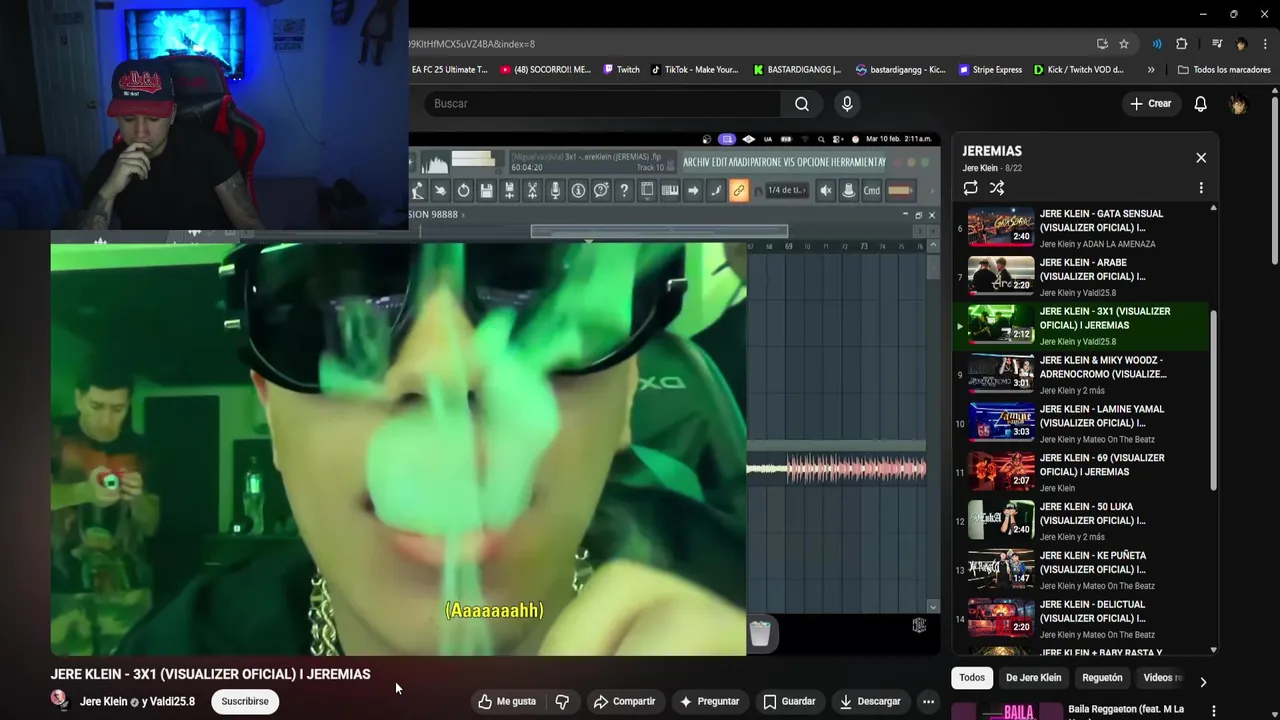Start voice search with the microphone icon
The width and height of the screenshot is (1280, 720).
pos(847,104)
